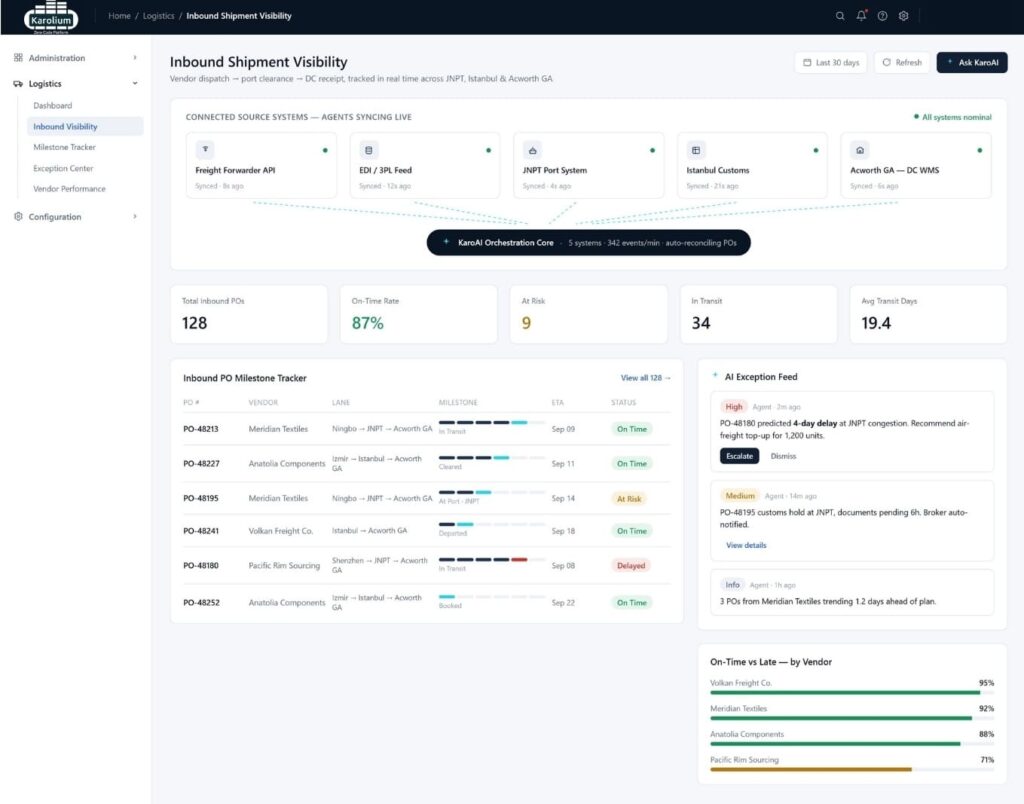Collapse the Logistics sidebar section
Viewport: 1024px width, 804px height.
[76, 84]
